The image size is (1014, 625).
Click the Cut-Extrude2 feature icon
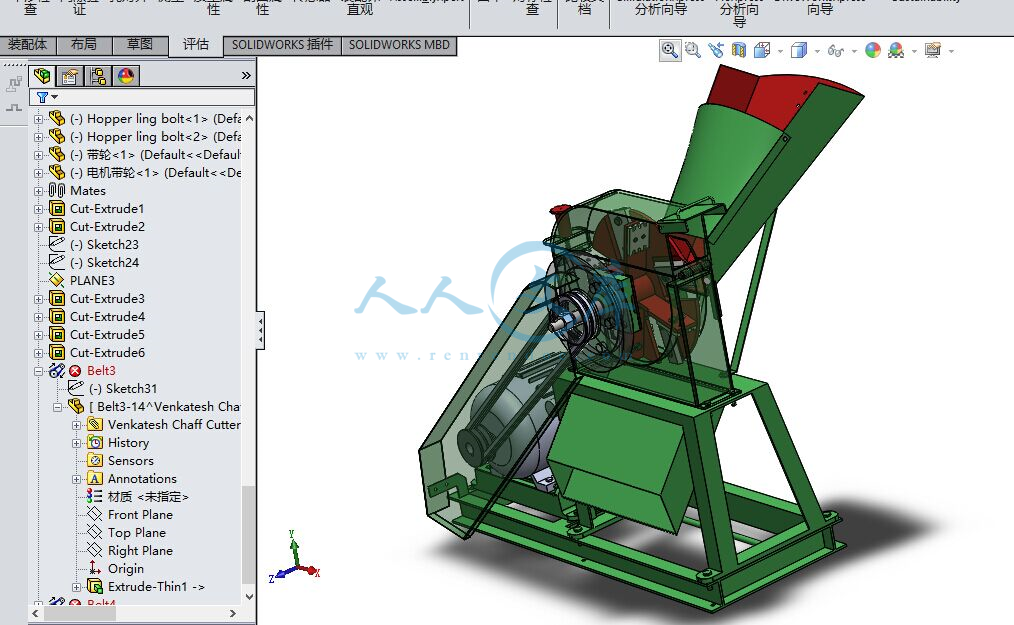tap(57, 226)
